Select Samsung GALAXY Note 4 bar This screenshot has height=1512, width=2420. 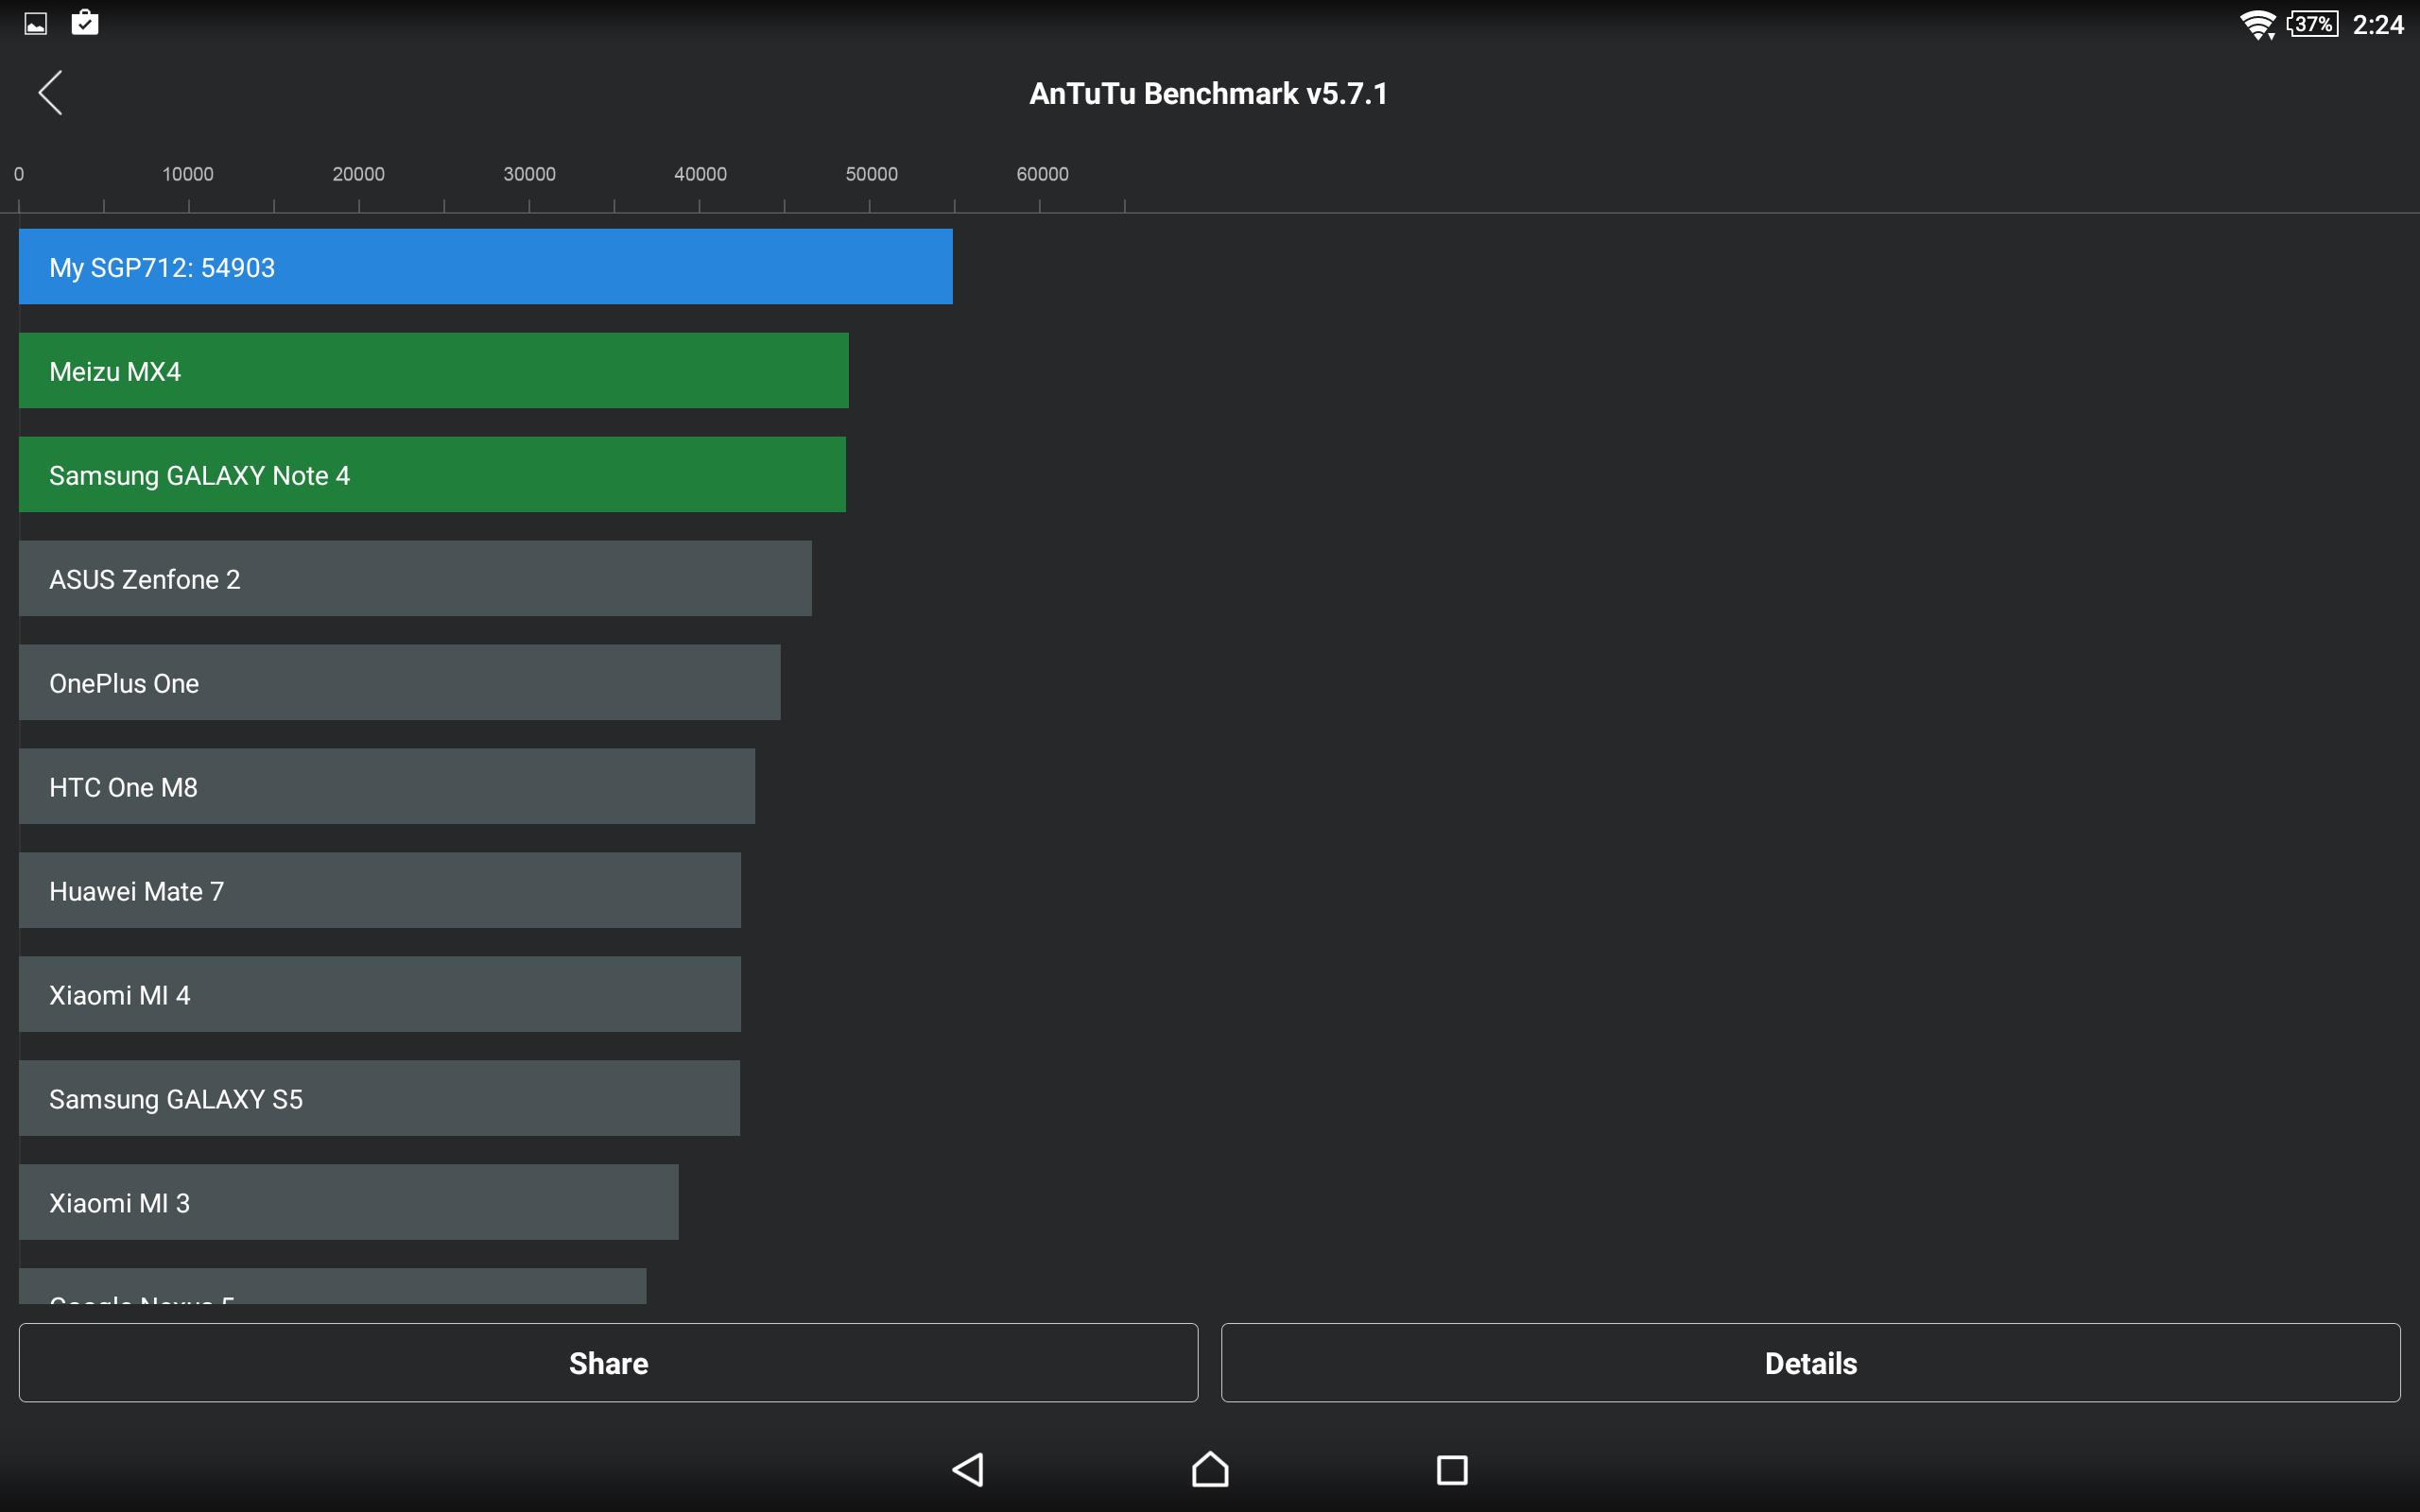pyautogui.click(x=432, y=475)
